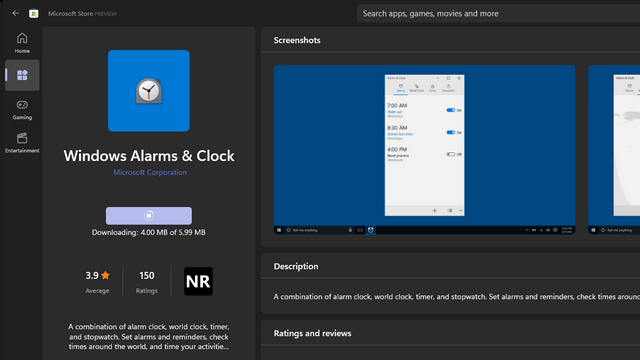Click the description paragraph in Description panel
This screenshot has width=640, height=360.
[x=457, y=297]
